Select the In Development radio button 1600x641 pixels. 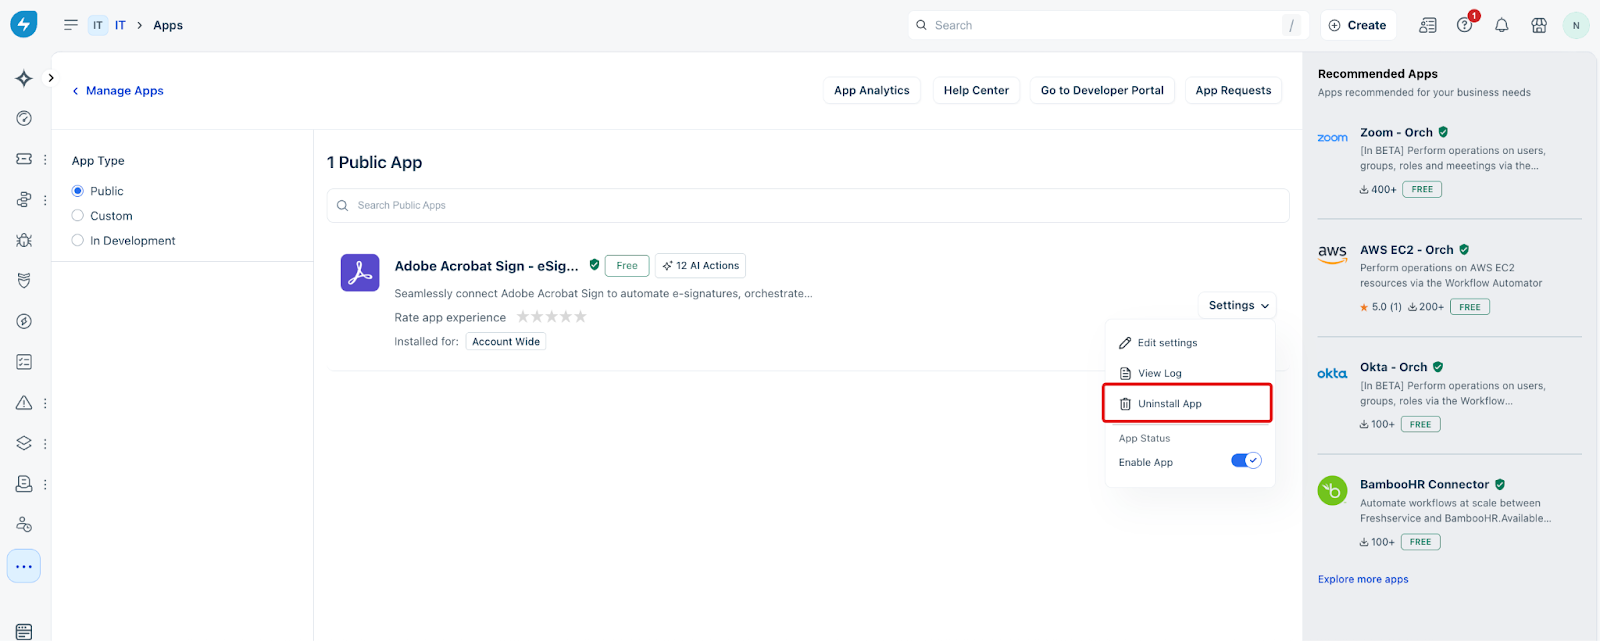click(78, 240)
